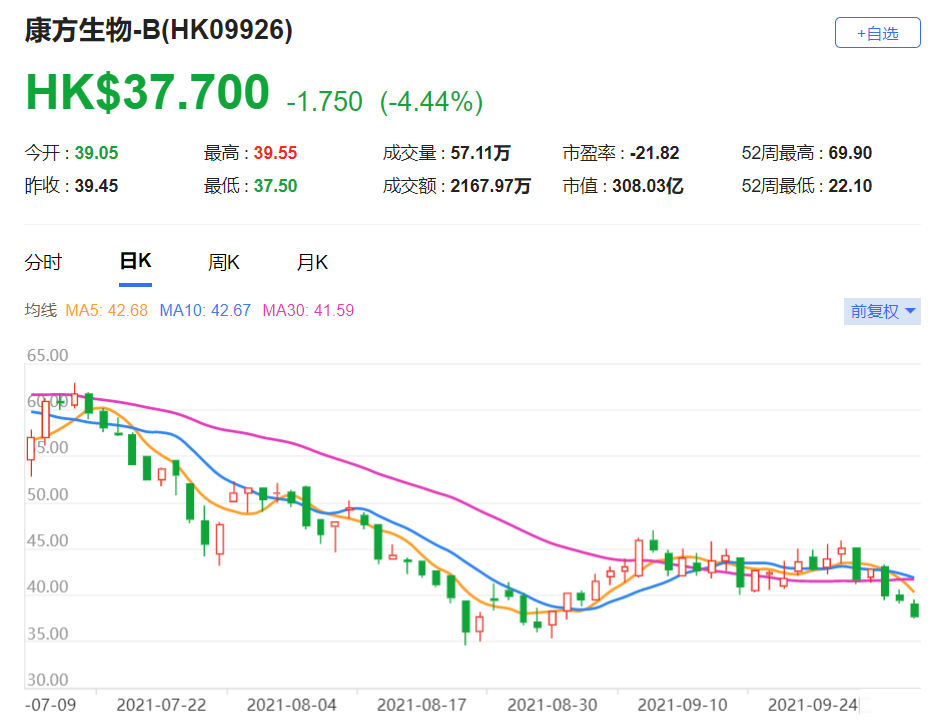This screenshot has height=723, width=938.
Task: Click the 今开 value 39.05
Action: pos(96,152)
